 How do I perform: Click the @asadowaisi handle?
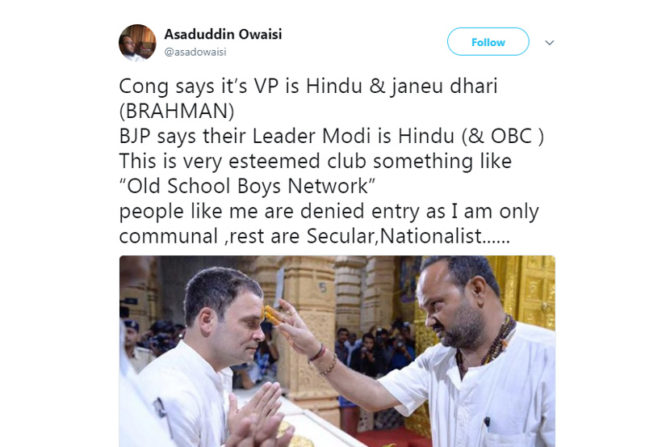(195, 52)
